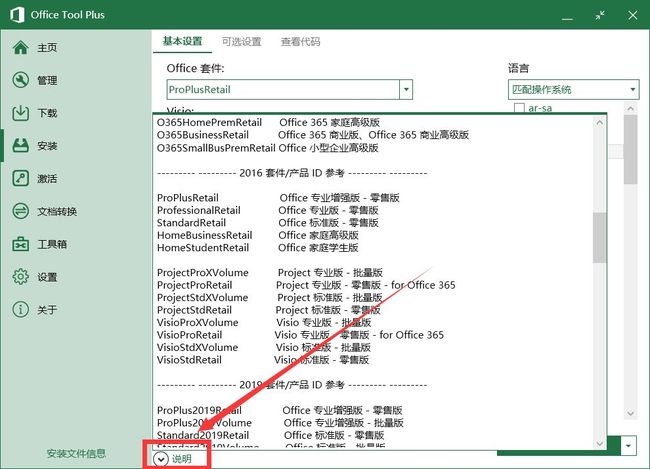The image size is (650, 469).
Task: Open the 主页 home icon
Action: pyautogui.click(x=20, y=47)
